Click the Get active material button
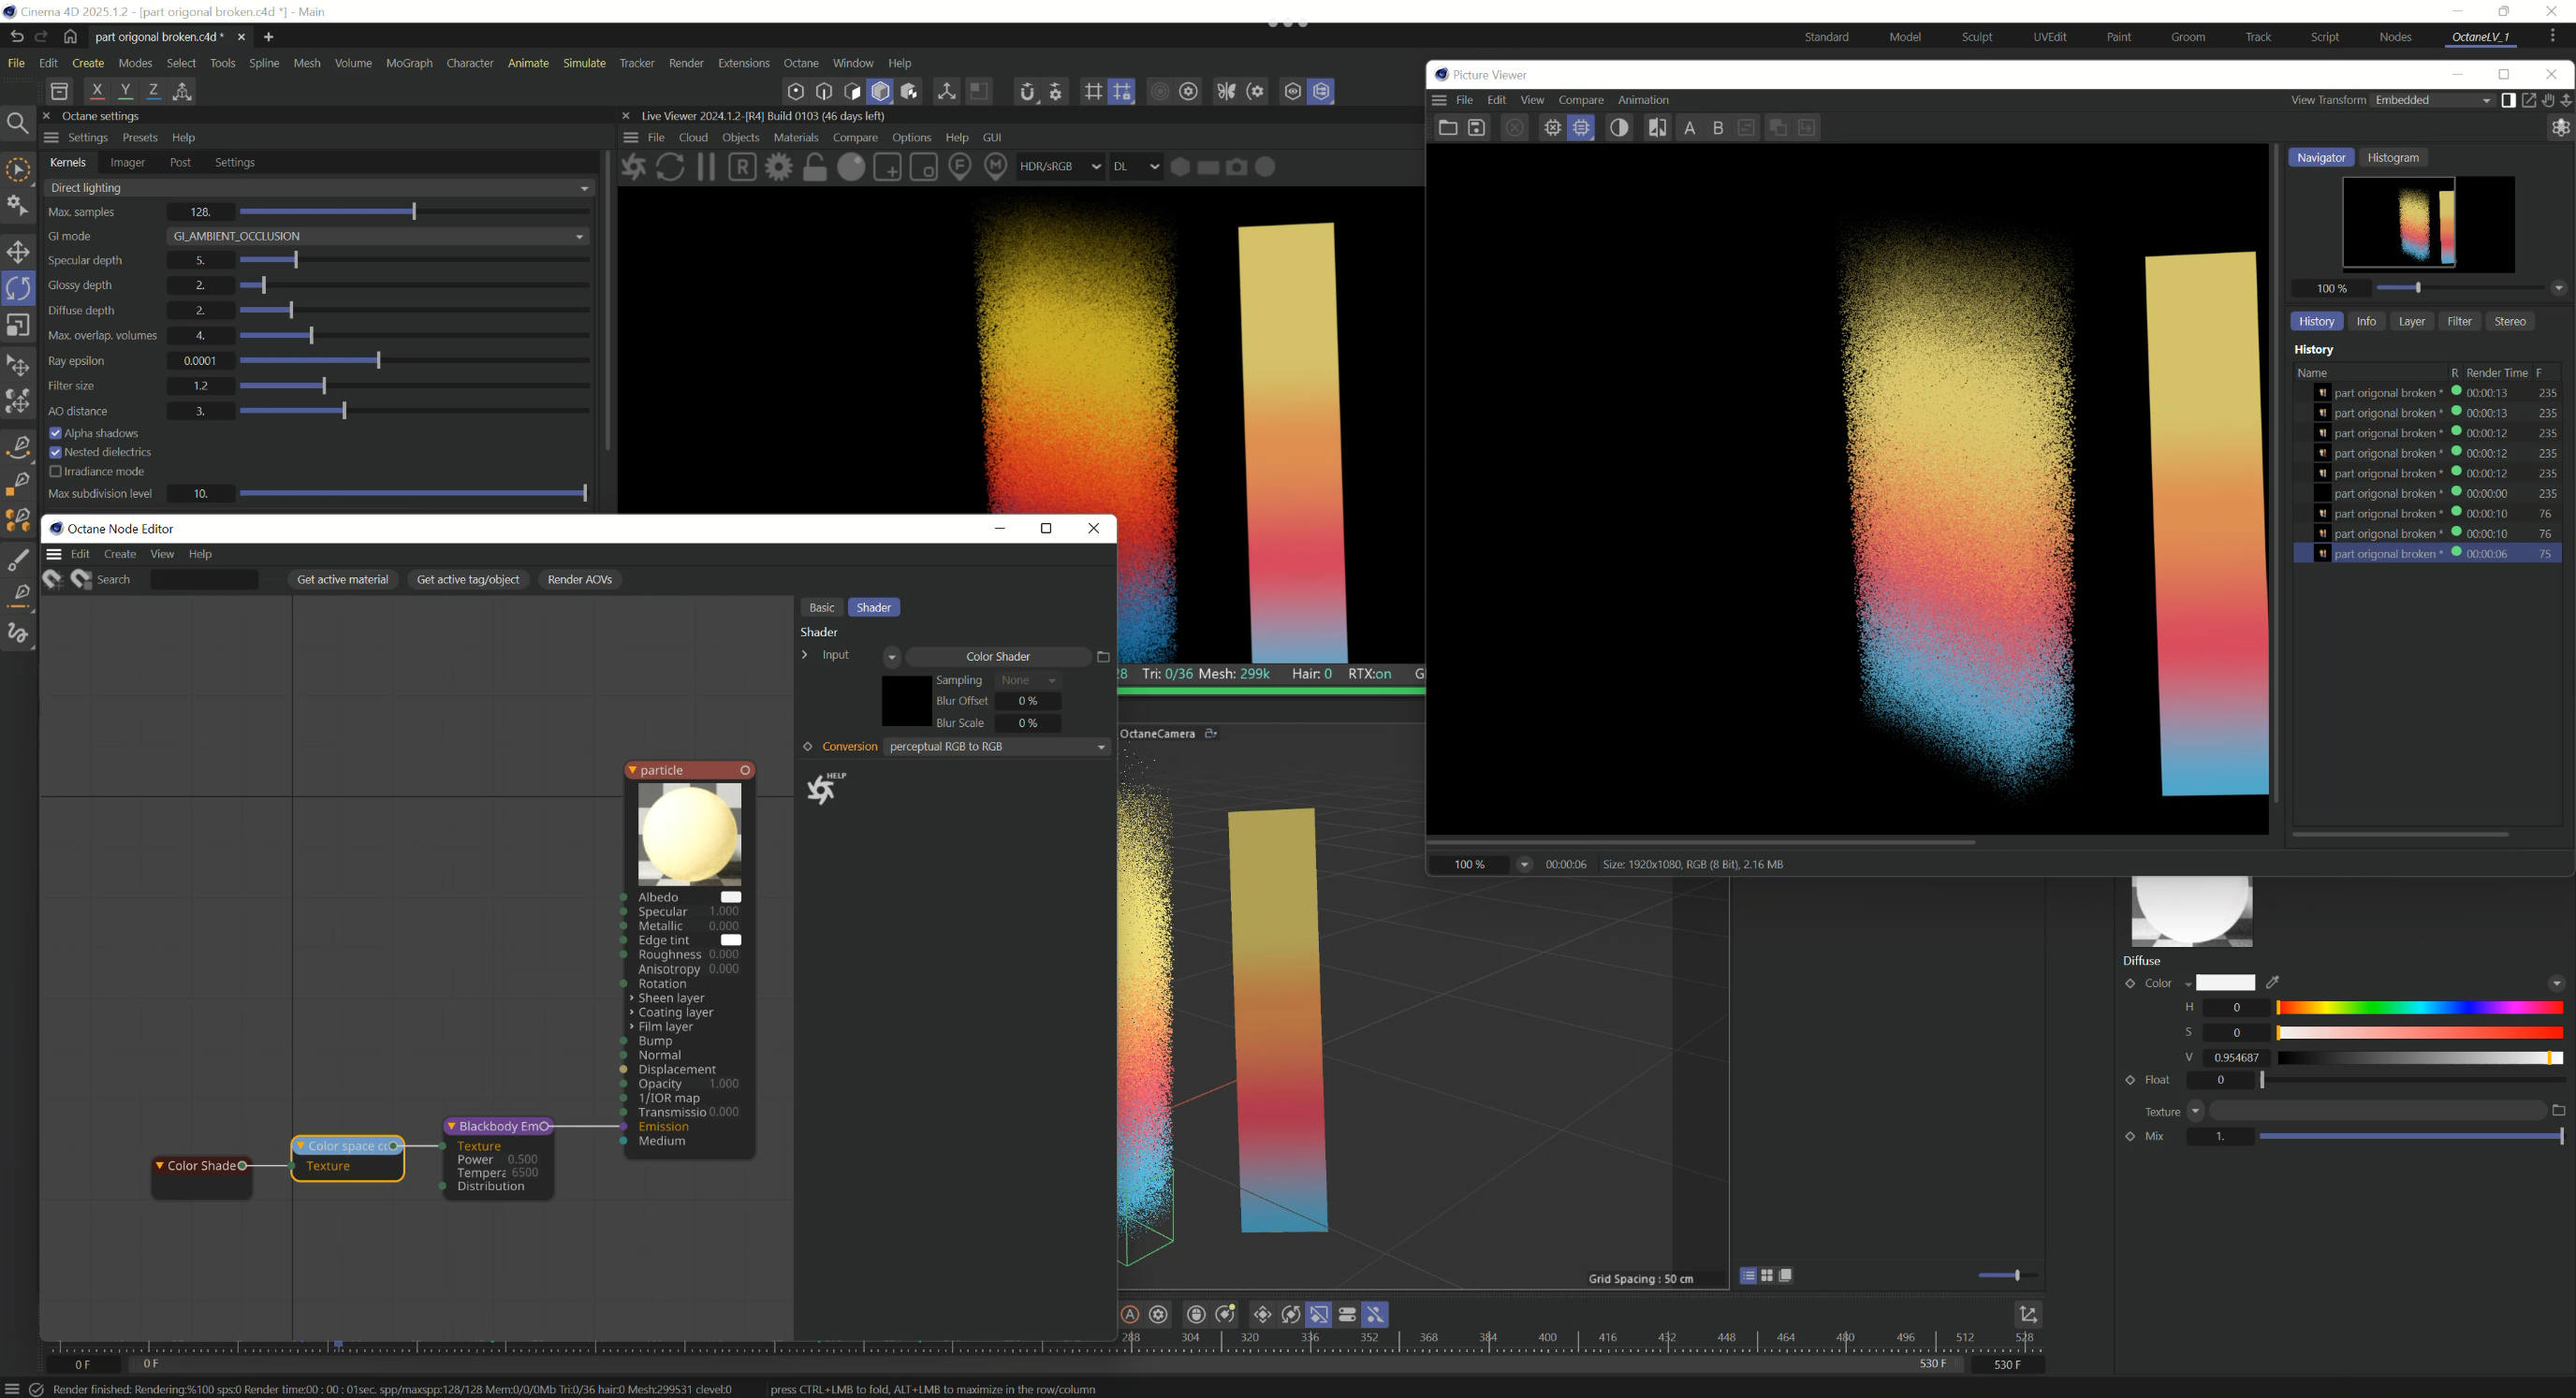The image size is (2576, 1398). [x=342, y=580]
